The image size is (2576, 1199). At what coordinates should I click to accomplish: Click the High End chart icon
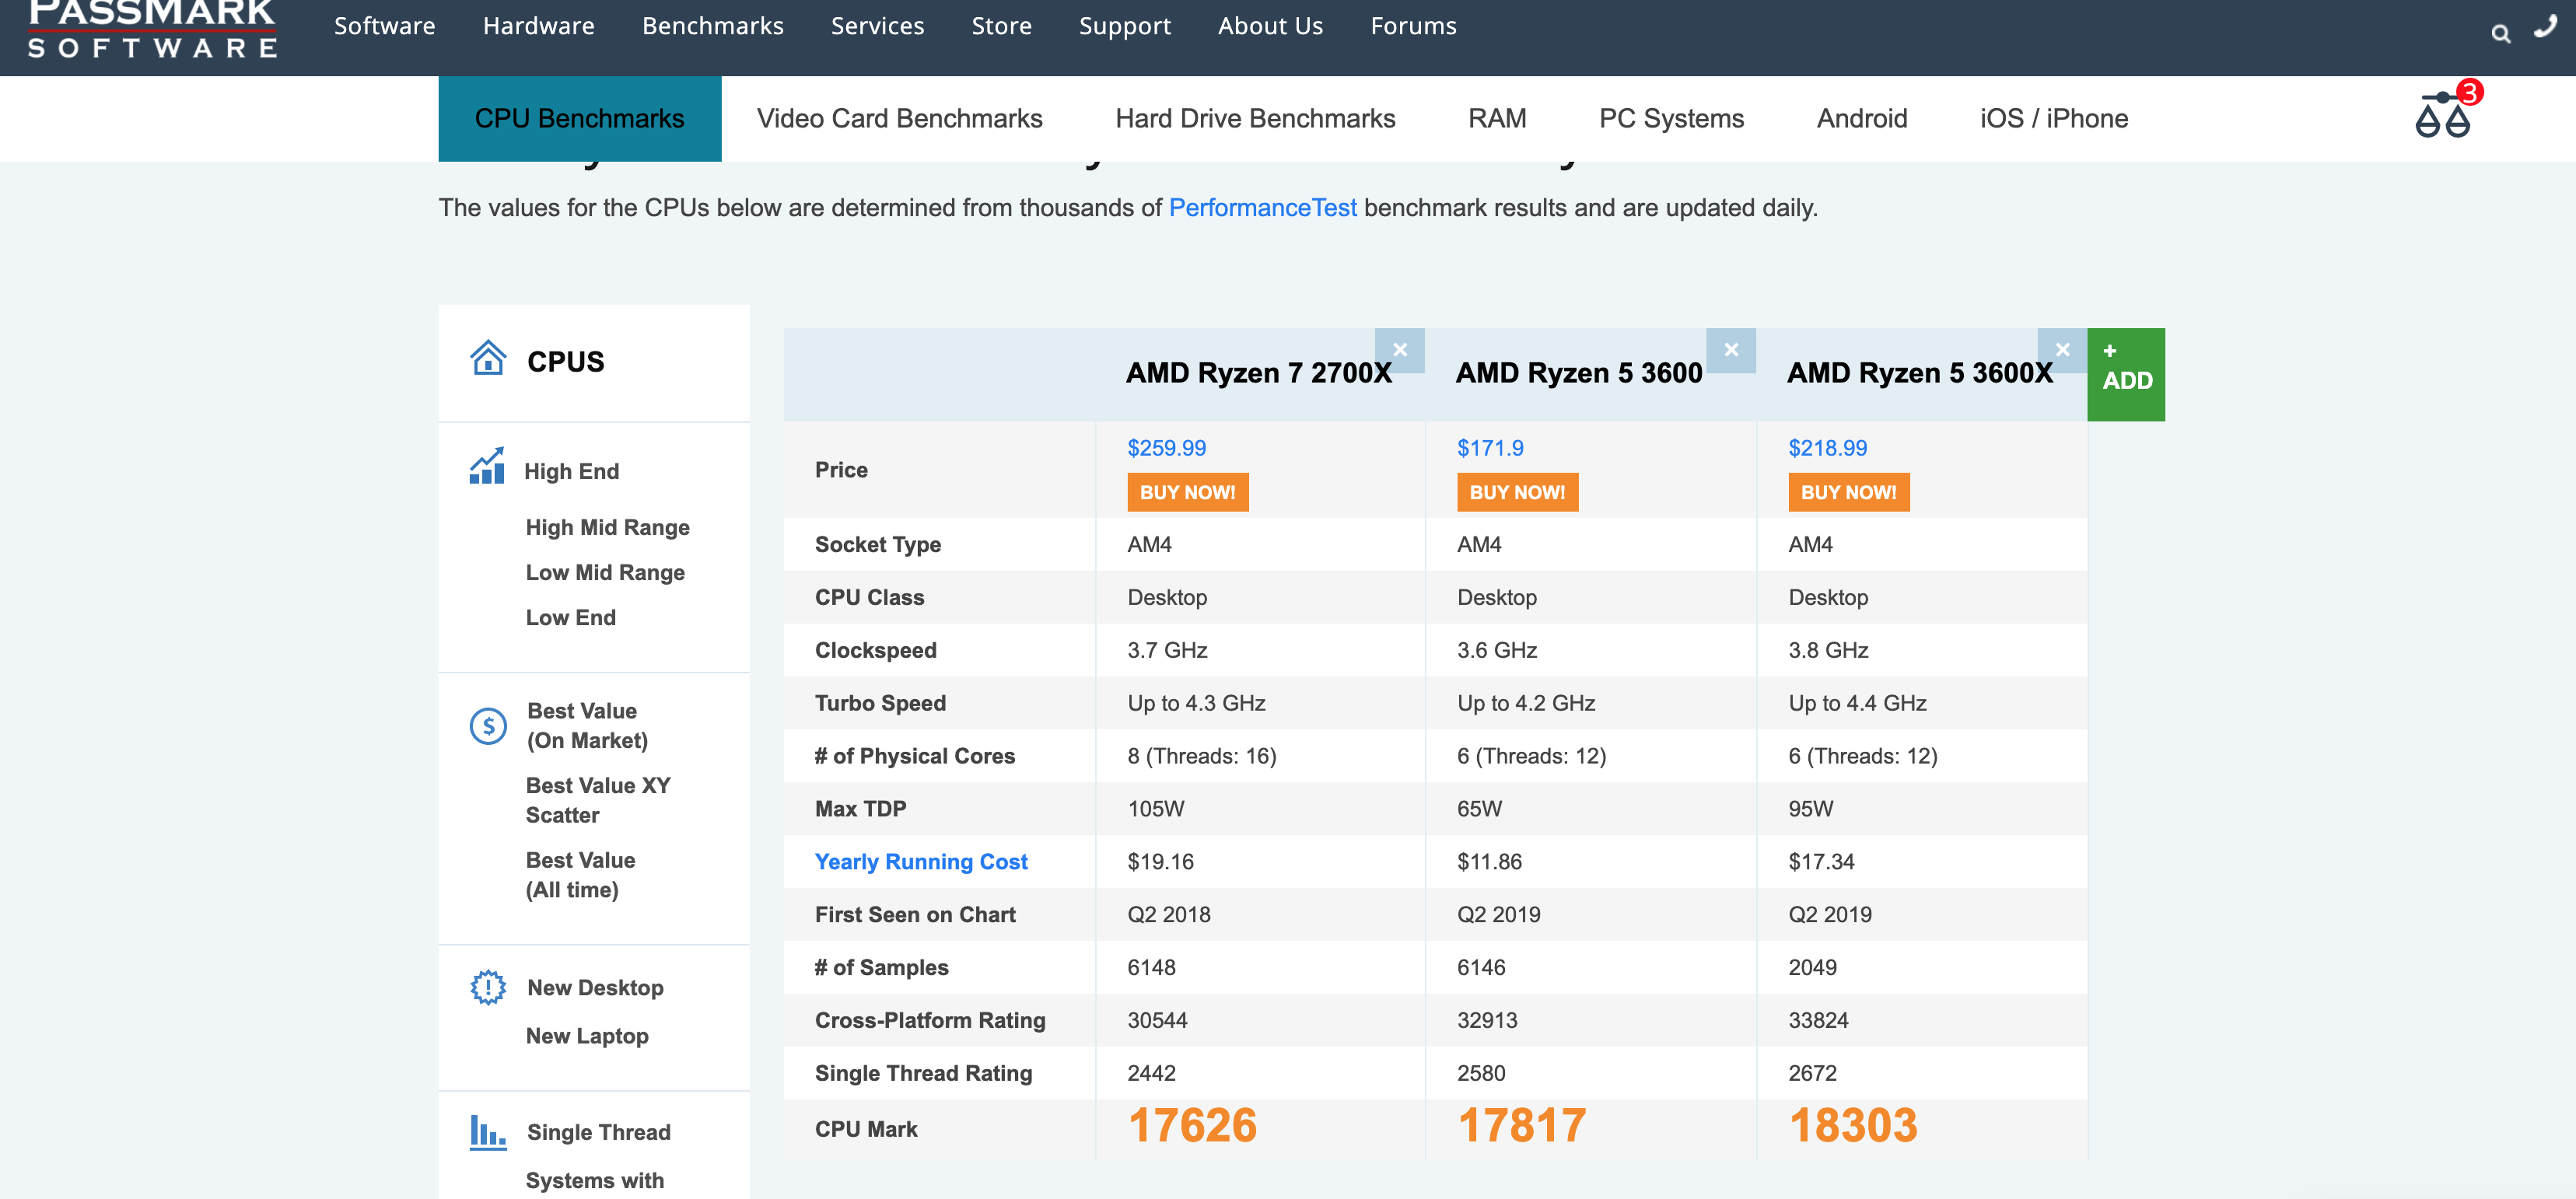487,467
